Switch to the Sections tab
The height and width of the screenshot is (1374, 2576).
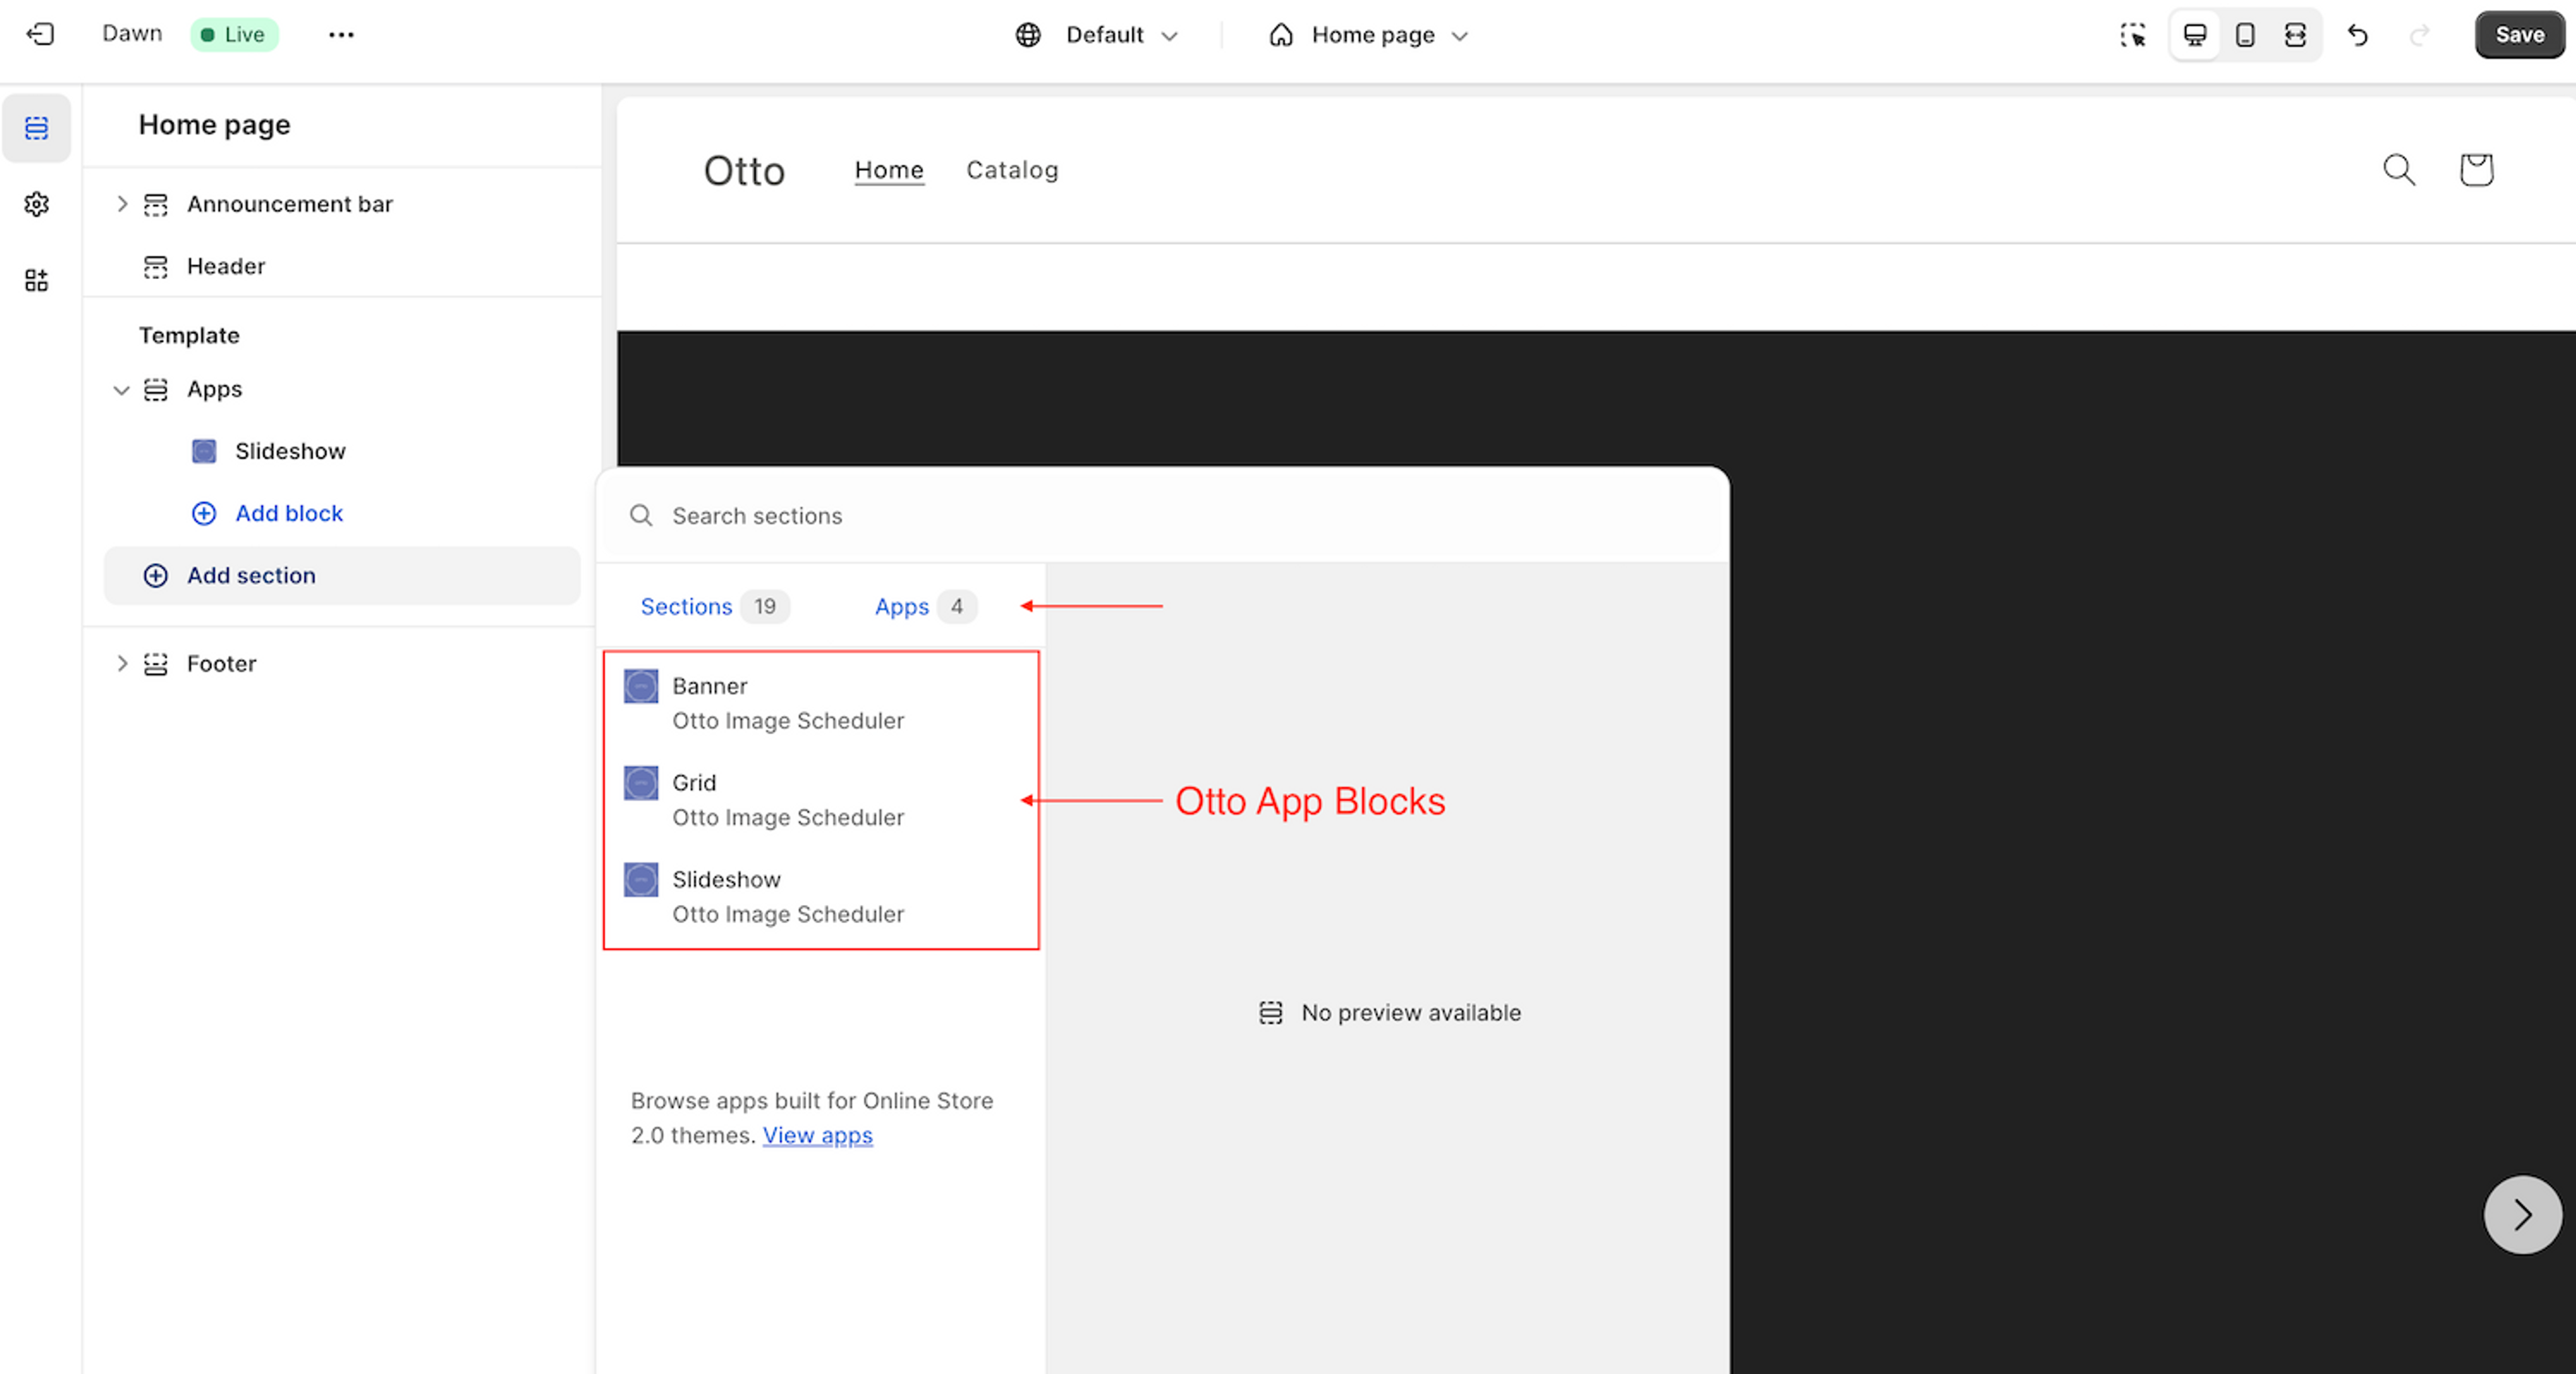[x=687, y=607]
